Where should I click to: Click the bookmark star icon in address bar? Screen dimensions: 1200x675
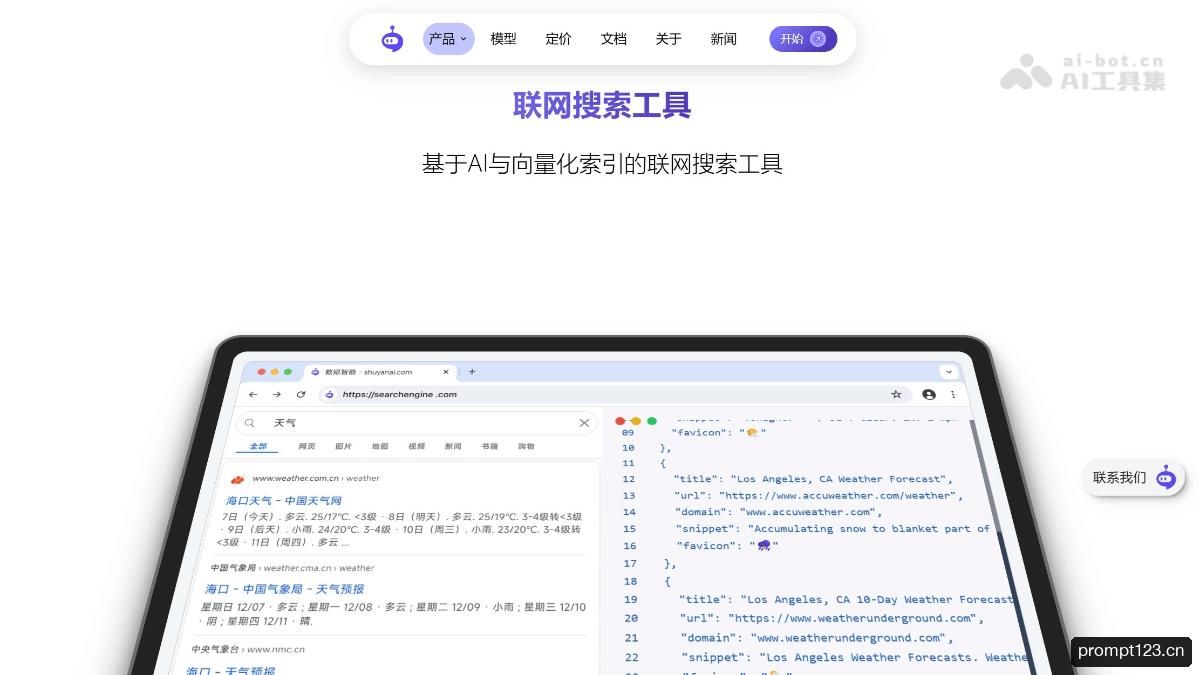click(896, 395)
